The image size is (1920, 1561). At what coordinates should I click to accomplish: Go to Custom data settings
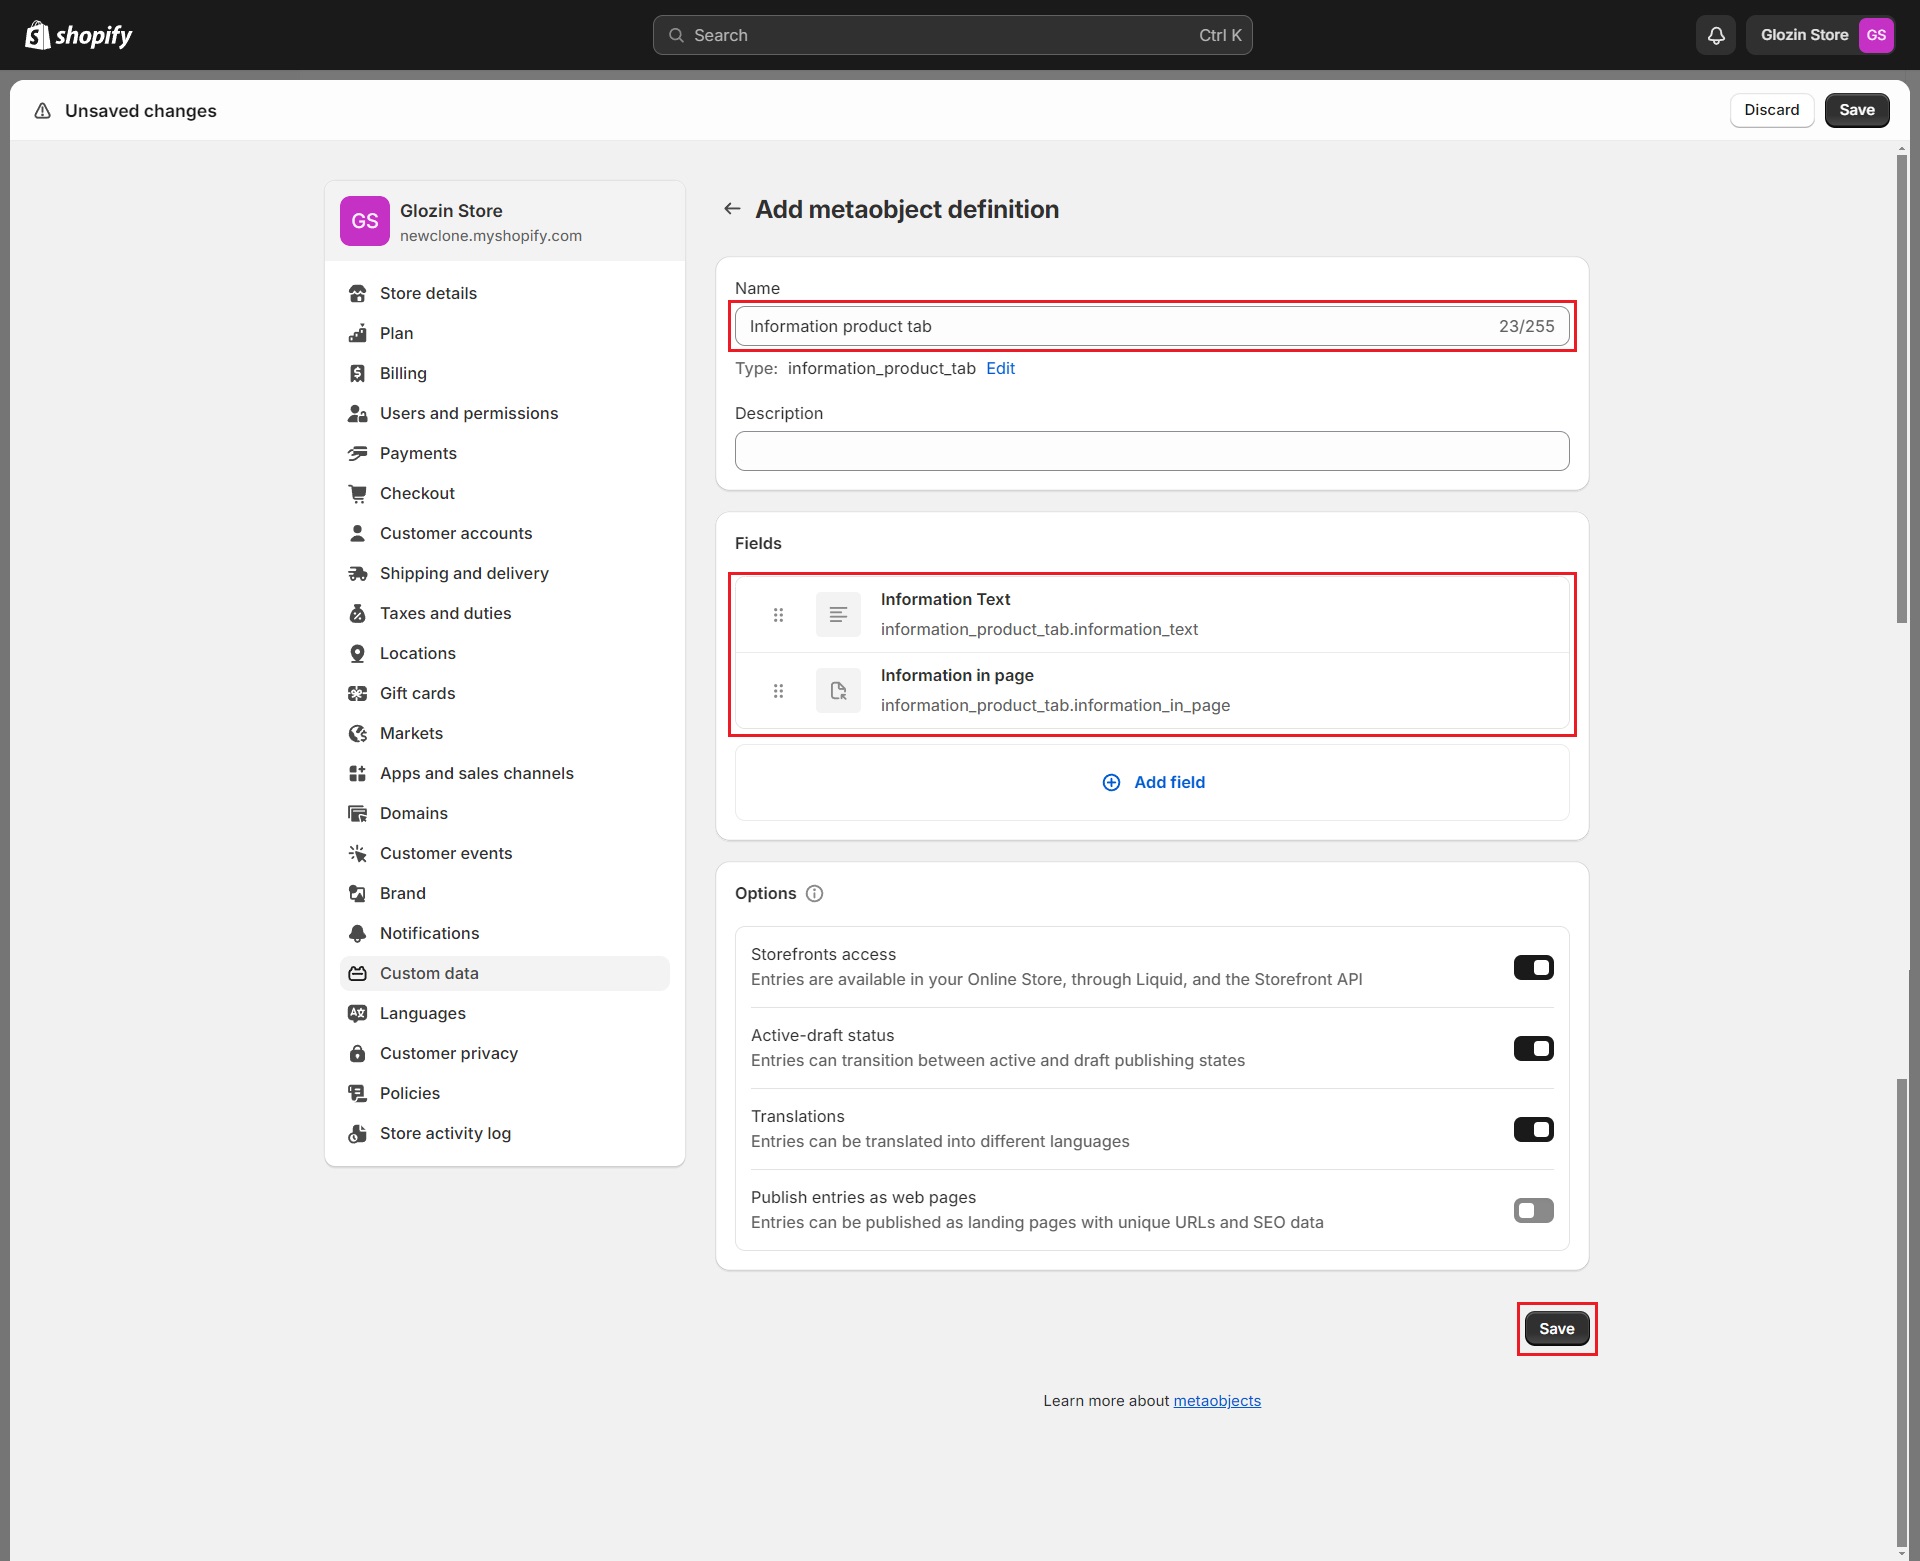429,973
